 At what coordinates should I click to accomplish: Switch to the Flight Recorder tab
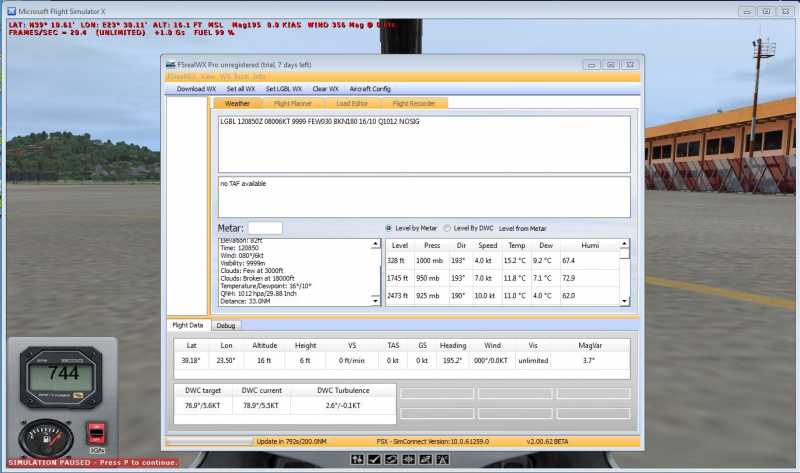pos(414,103)
